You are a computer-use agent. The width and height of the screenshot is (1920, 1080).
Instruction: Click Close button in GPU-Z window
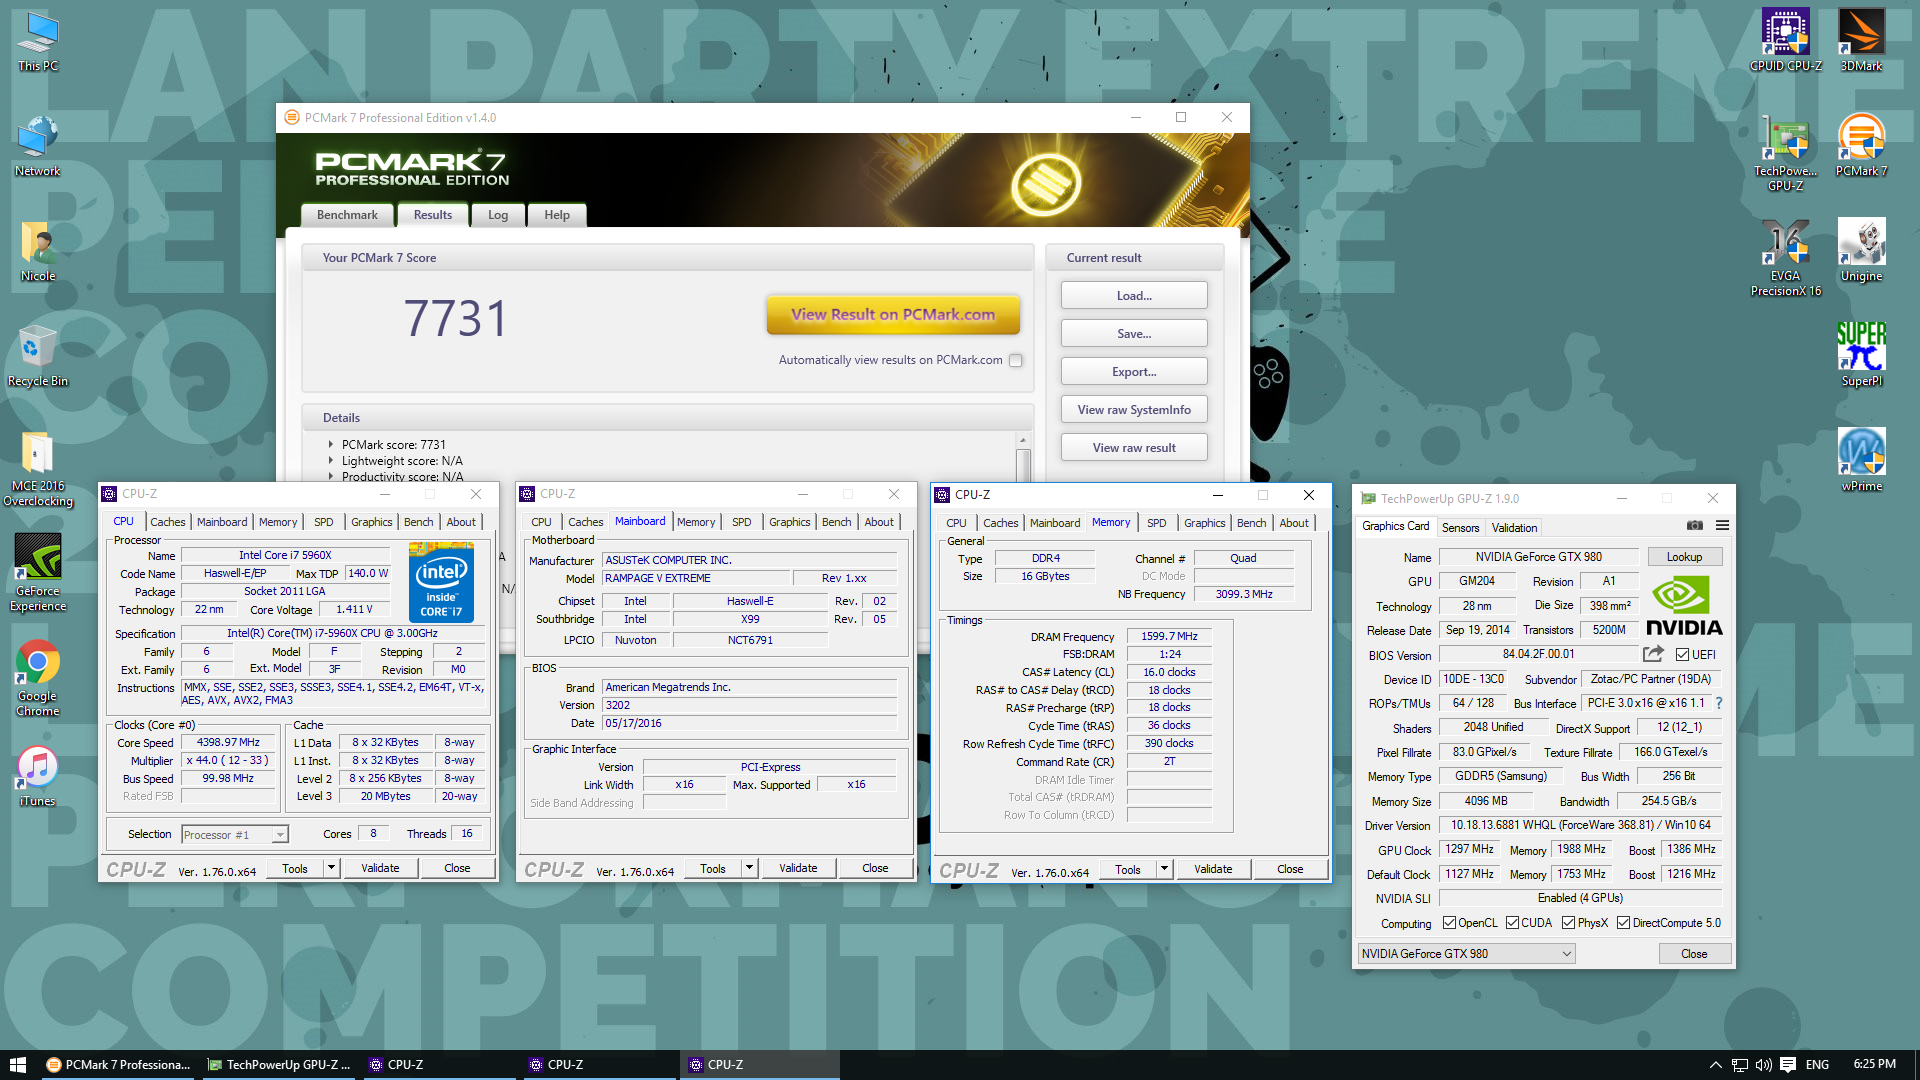pyautogui.click(x=1694, y=954)
